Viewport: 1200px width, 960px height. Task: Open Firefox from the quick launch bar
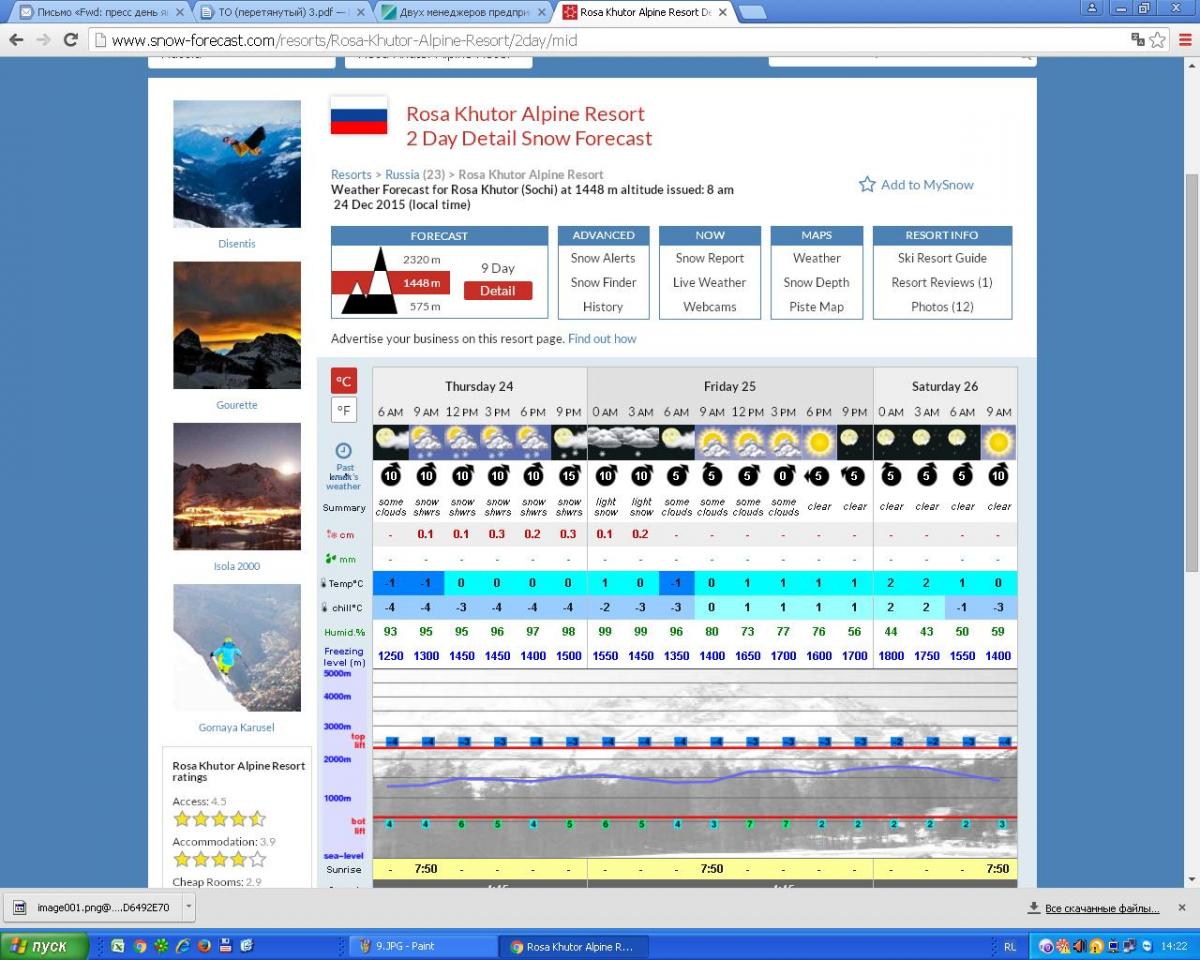(204, 946)
